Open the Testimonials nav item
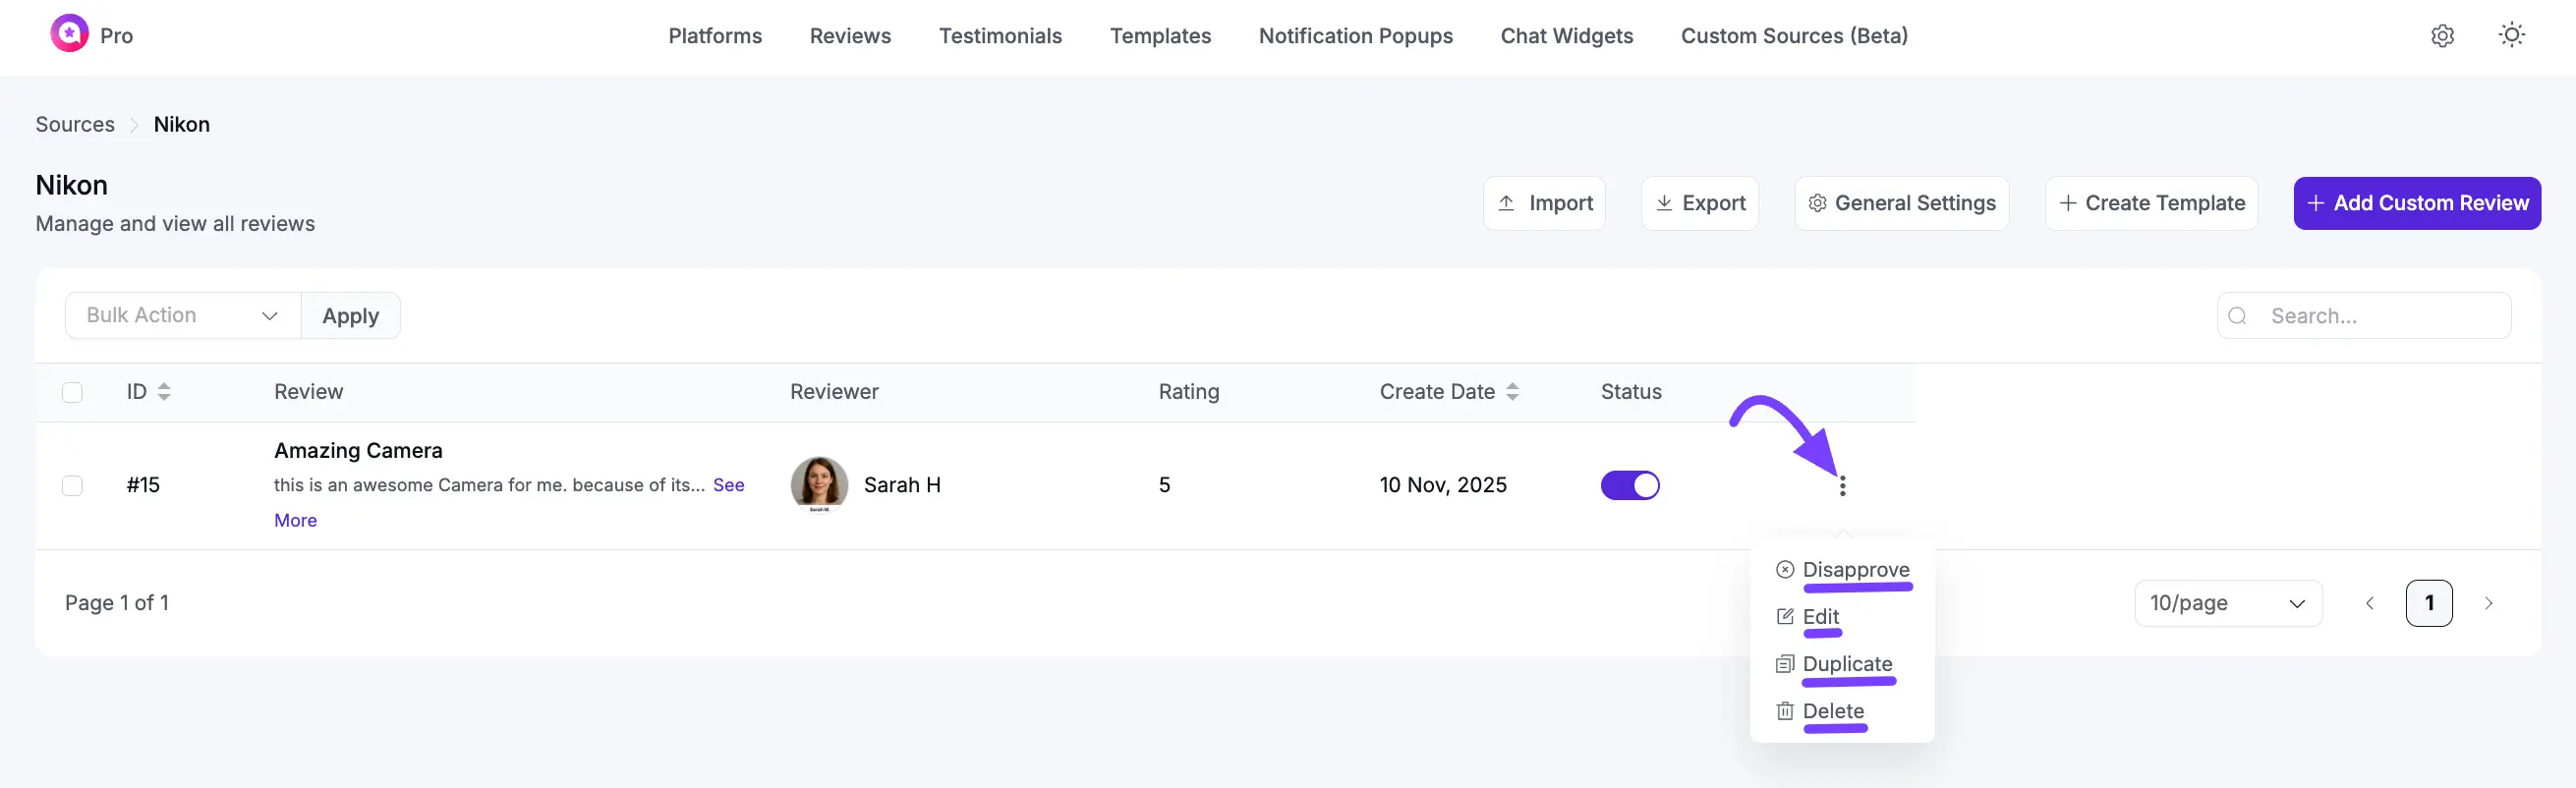This screenshot has width=2576, height=788. (1000, 36)
